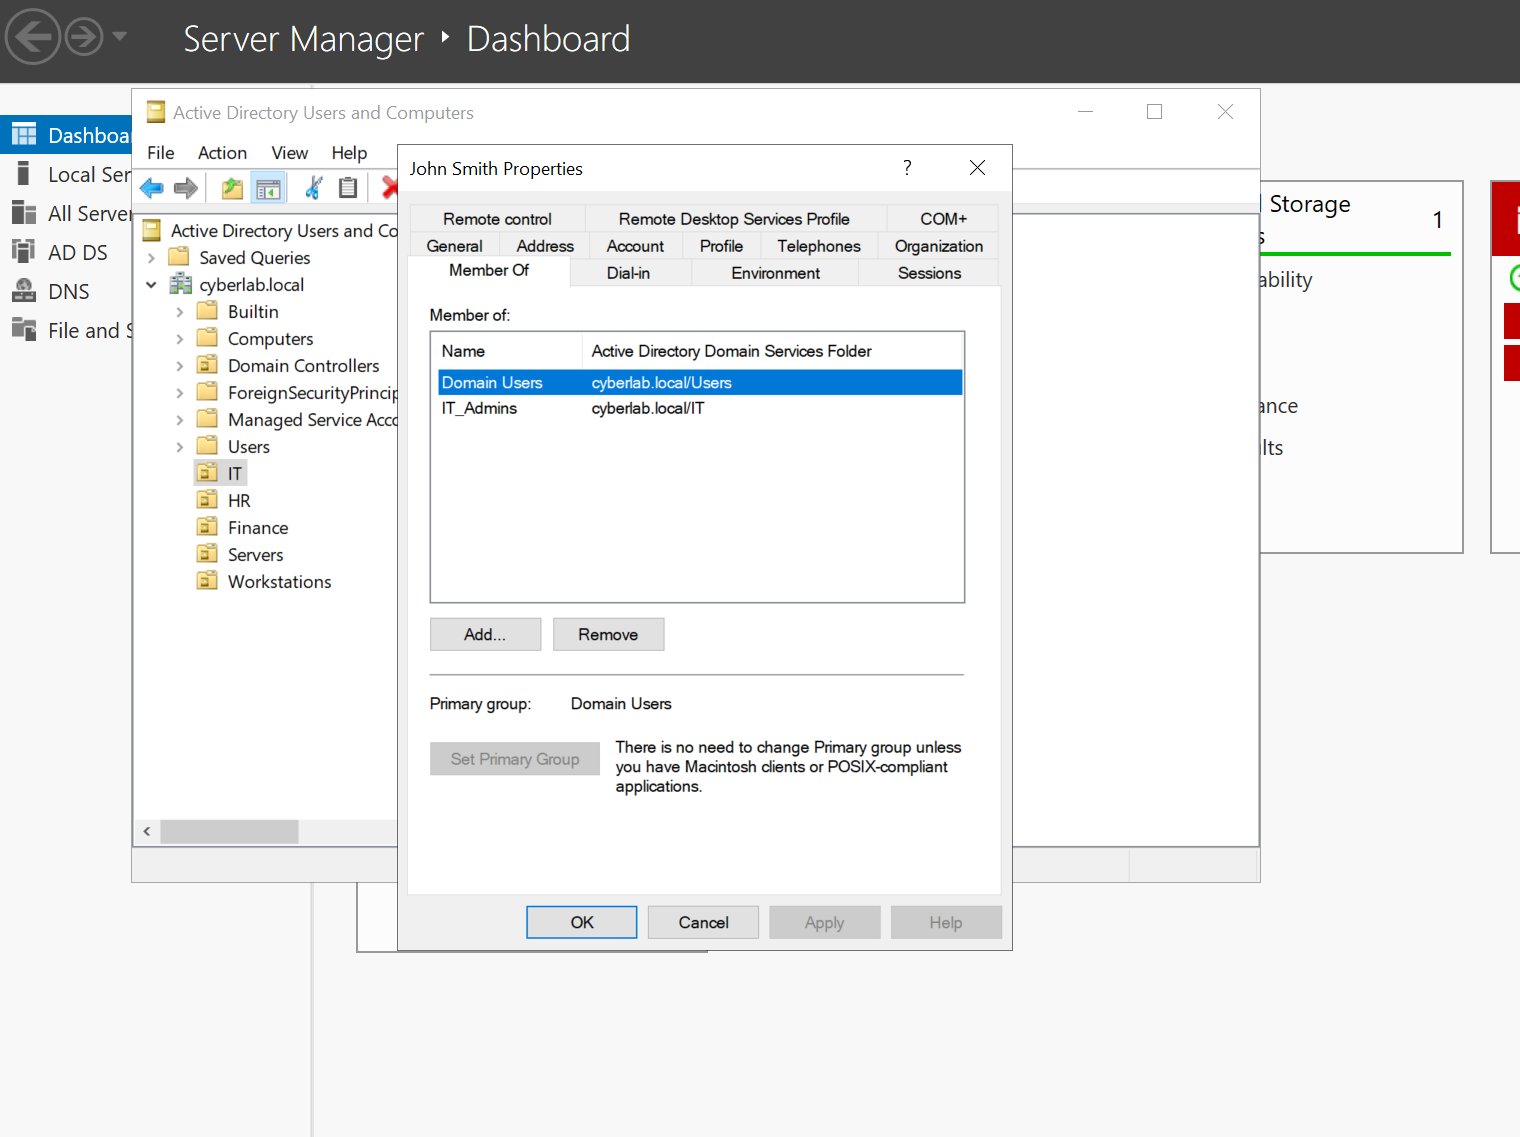Screen dimensions: 1520x1137
Task: Click the Local Server icon in sidebar
Action: click(x=24, y=174)
